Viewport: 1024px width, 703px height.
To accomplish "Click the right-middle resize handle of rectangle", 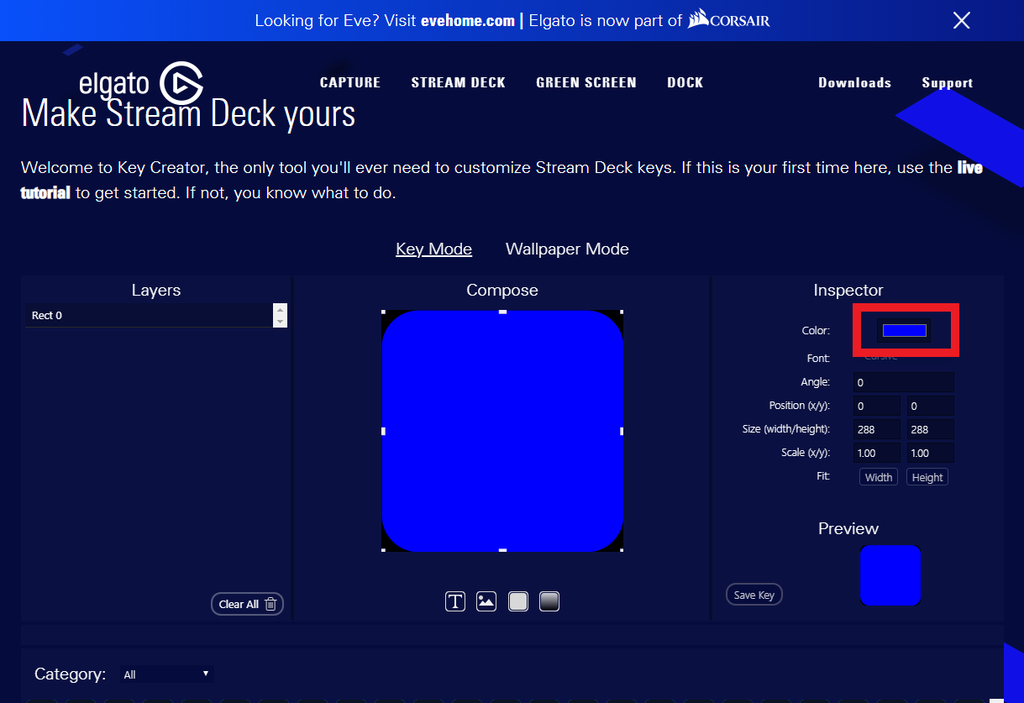I will 622,431.
